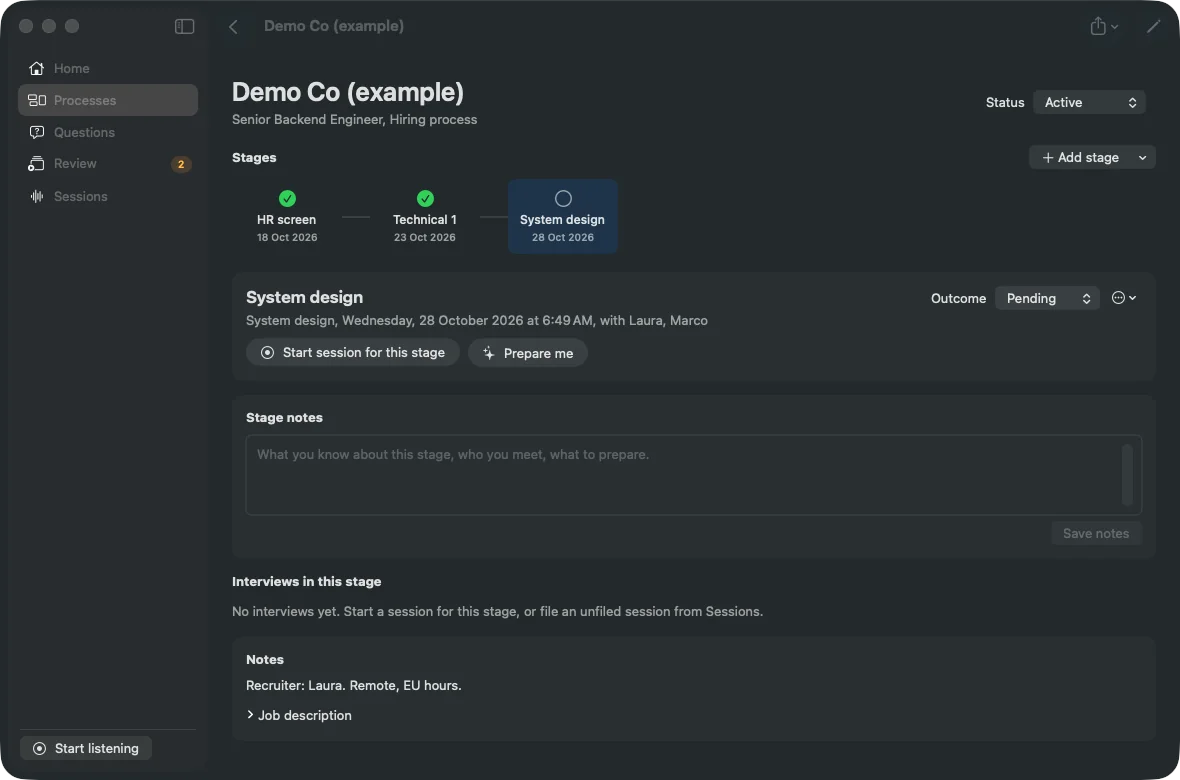Click the Start listening button
This screenshot has height=780, width=1180.
tap(86, 748)
